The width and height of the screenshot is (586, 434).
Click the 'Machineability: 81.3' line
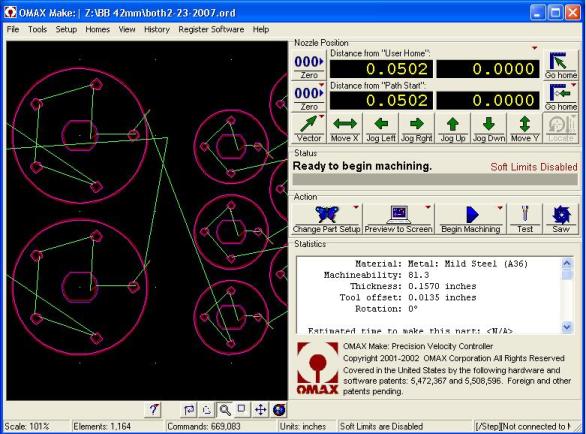tap(376, 275)
